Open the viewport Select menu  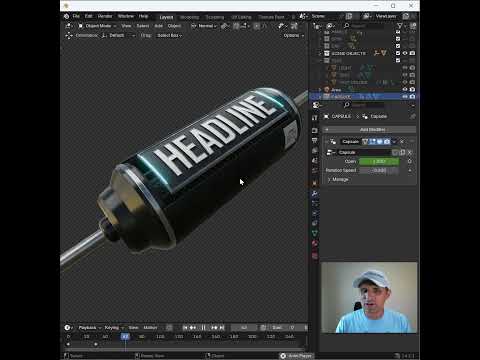tap(143, 26)
